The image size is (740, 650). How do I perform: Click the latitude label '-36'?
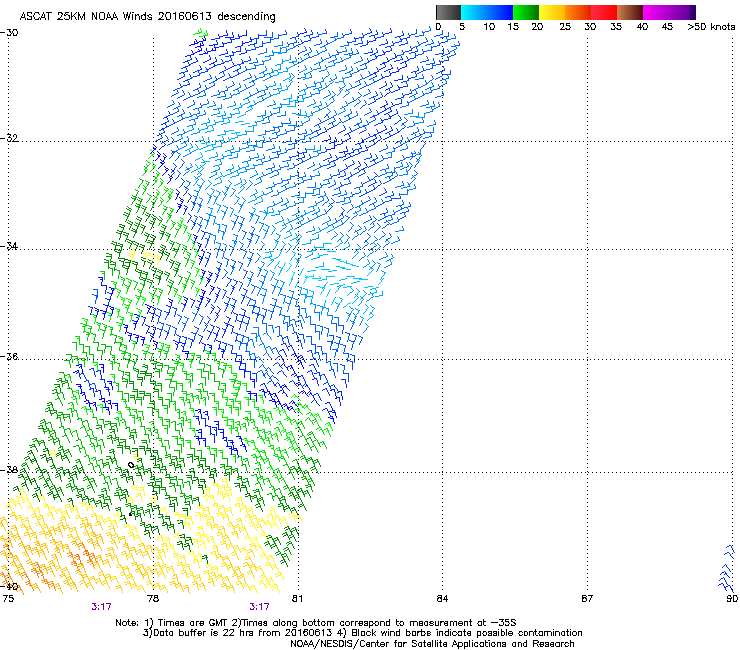click(9, 356)
